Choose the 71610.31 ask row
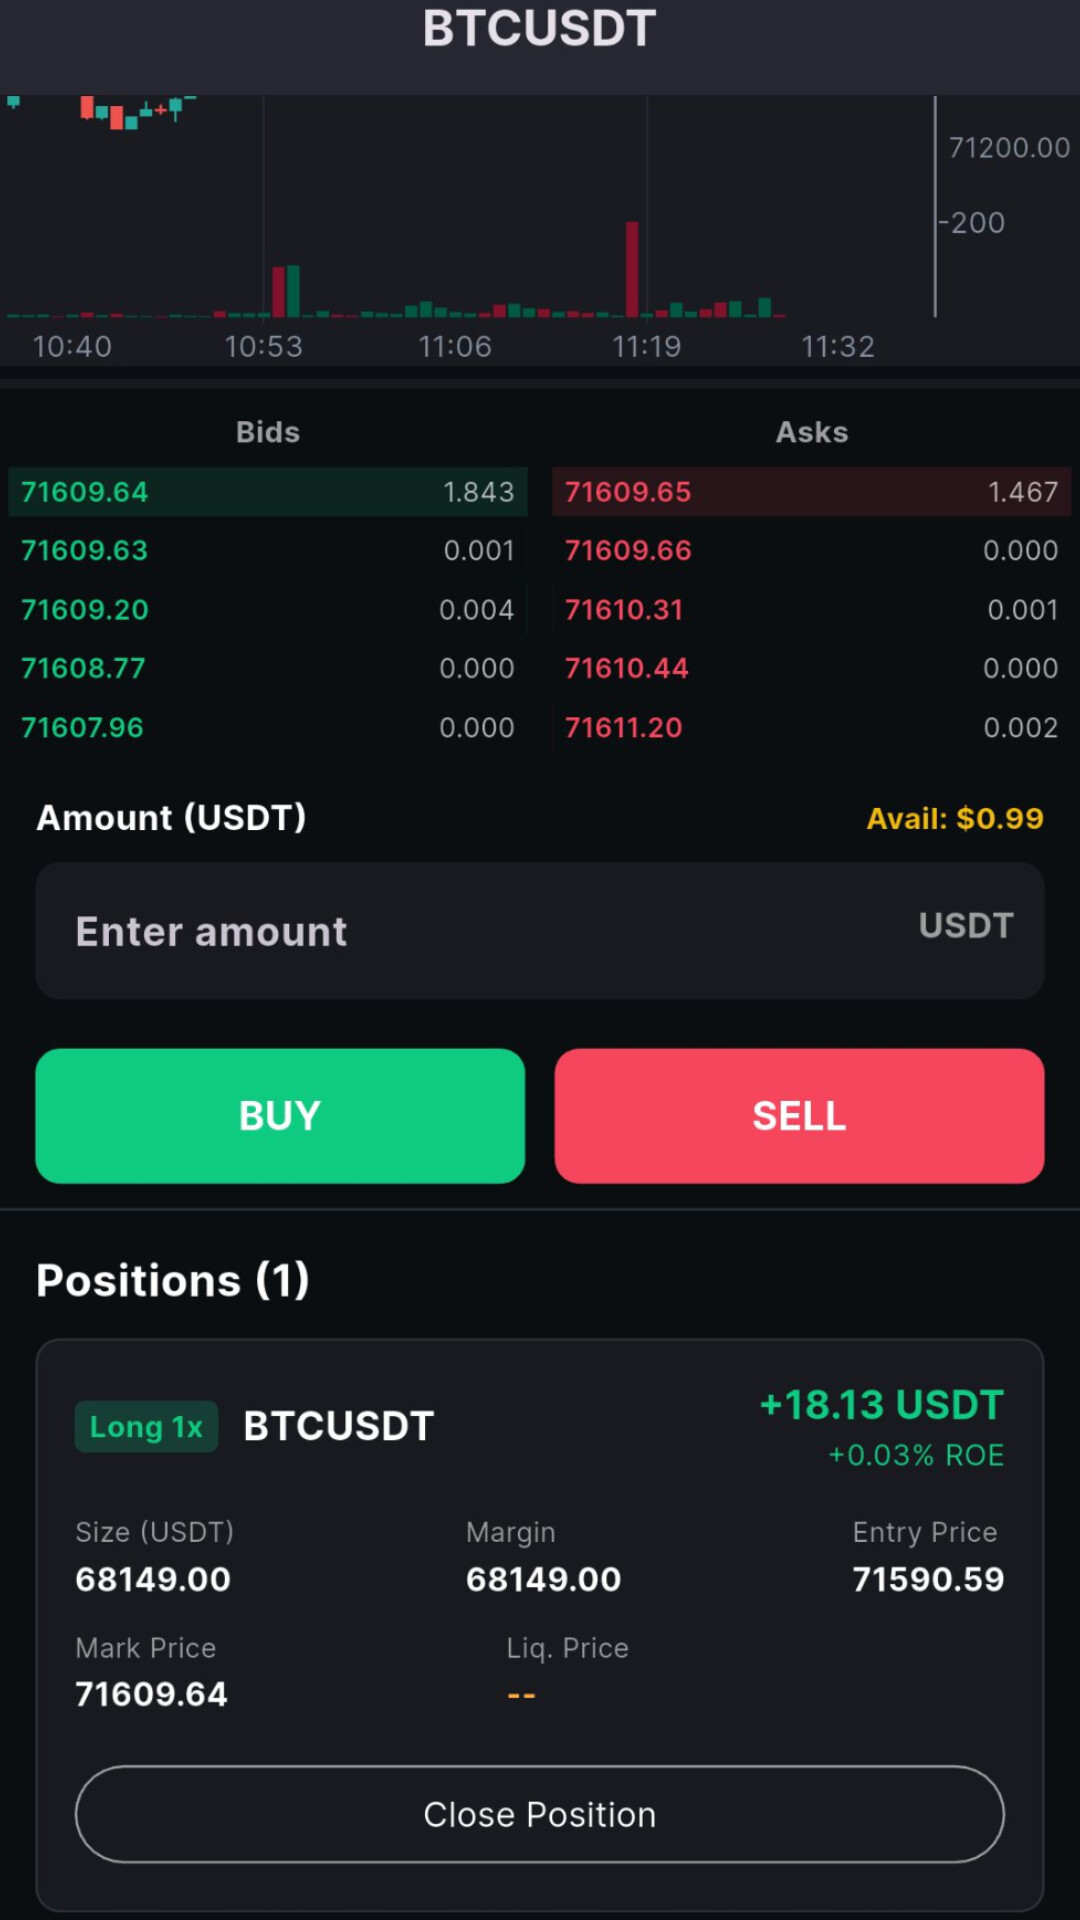This screenshot has height=1920, width=1080. point(811,610)
